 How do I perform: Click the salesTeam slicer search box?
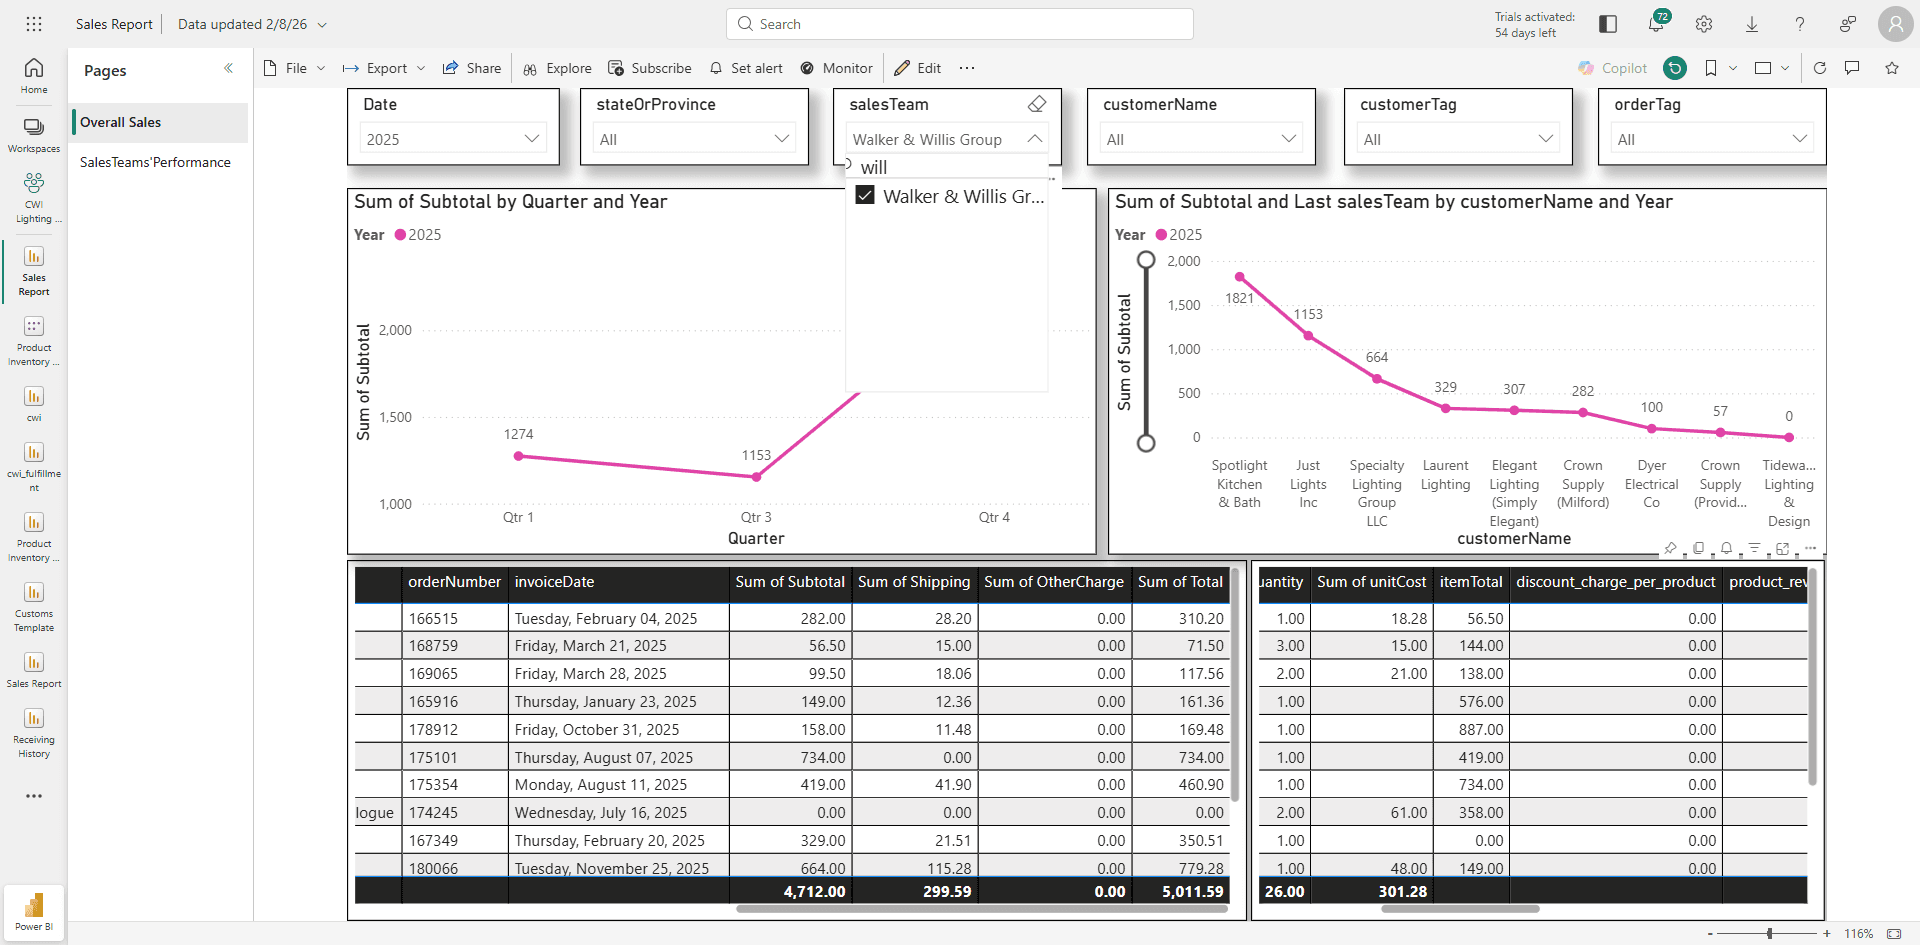tap(947, 167)
